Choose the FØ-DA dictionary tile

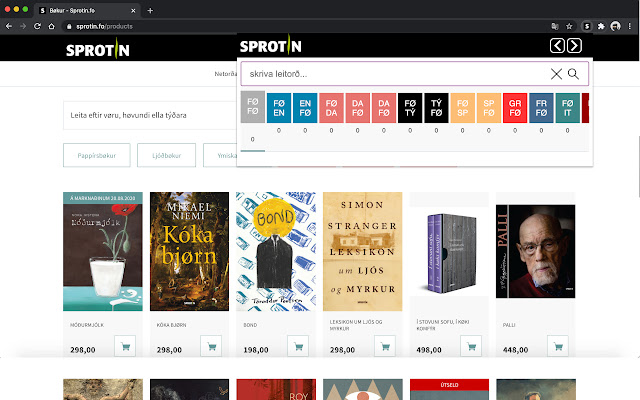[331, 108]
